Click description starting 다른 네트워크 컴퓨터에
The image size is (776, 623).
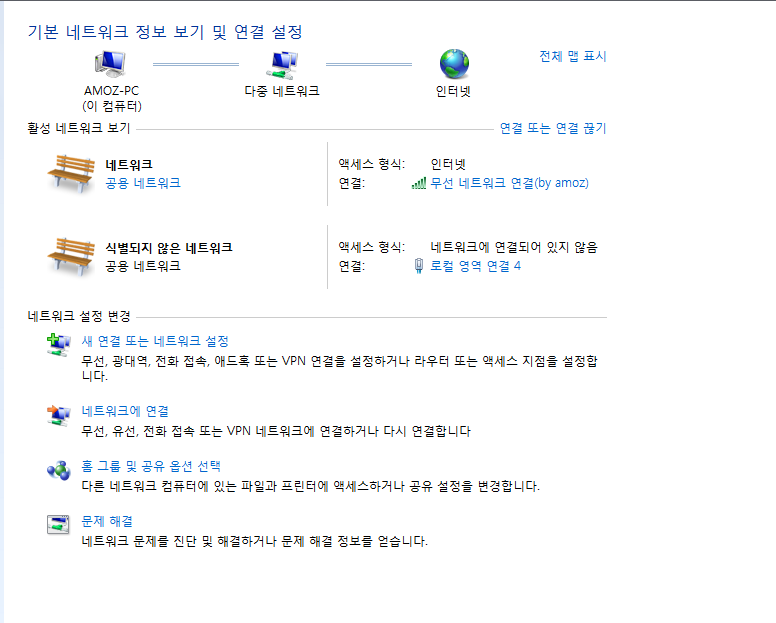click(310, 486)
